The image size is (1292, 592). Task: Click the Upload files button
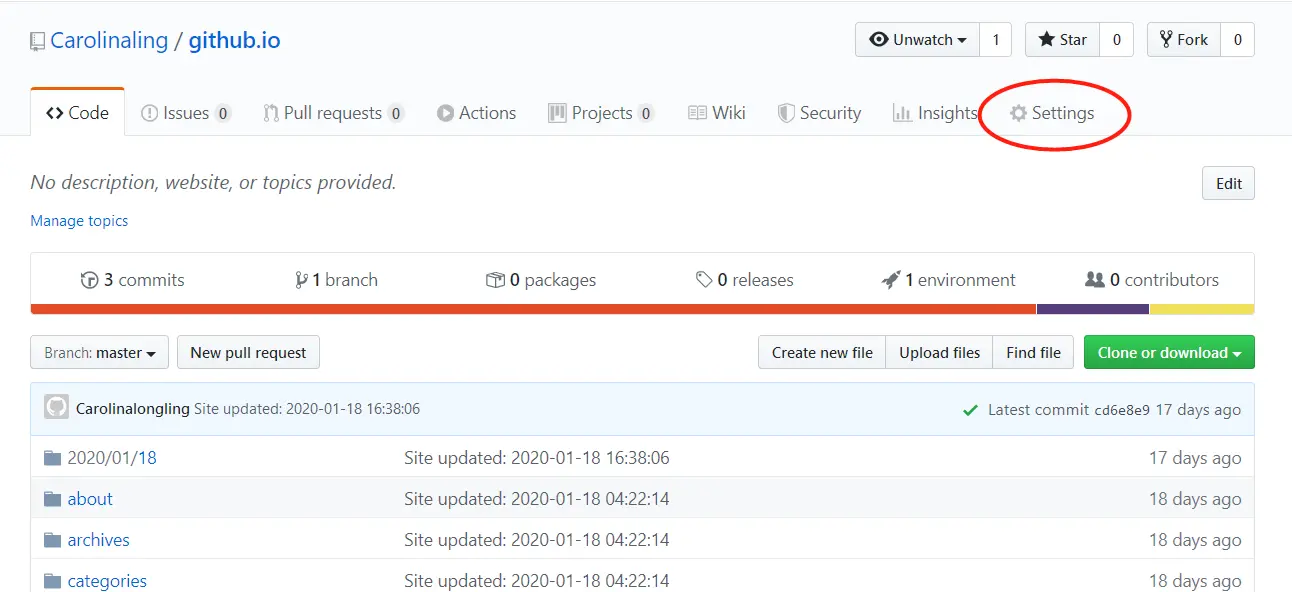tap(939, 352)
